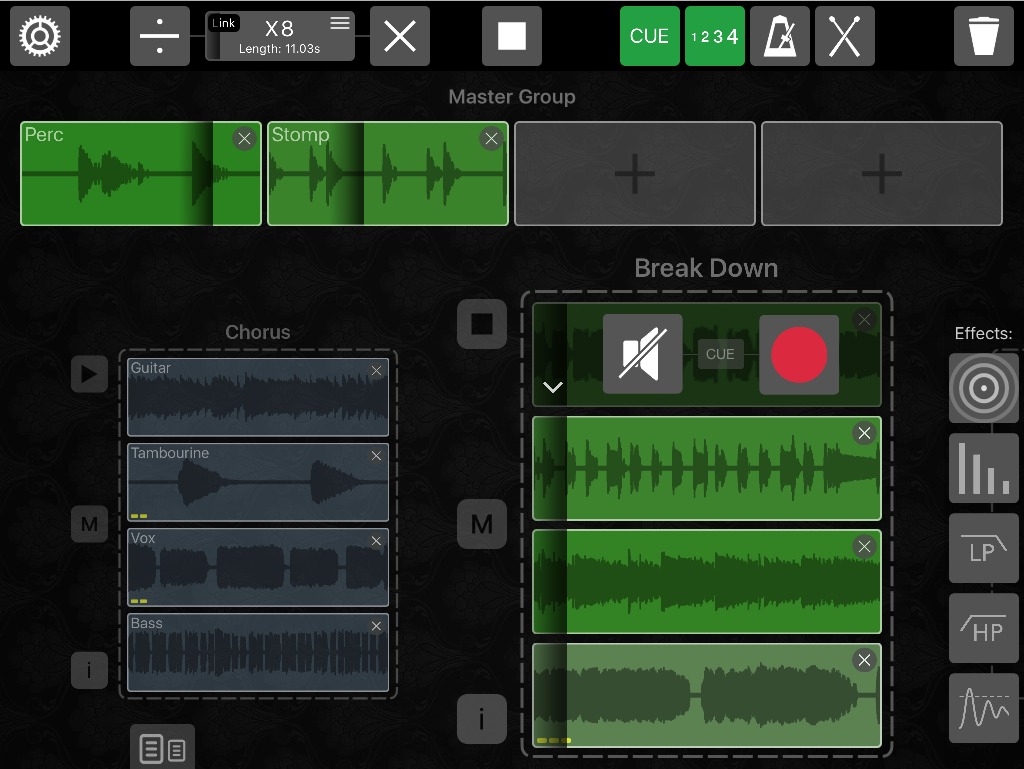Select the Guitar loop

pos(258,397)
